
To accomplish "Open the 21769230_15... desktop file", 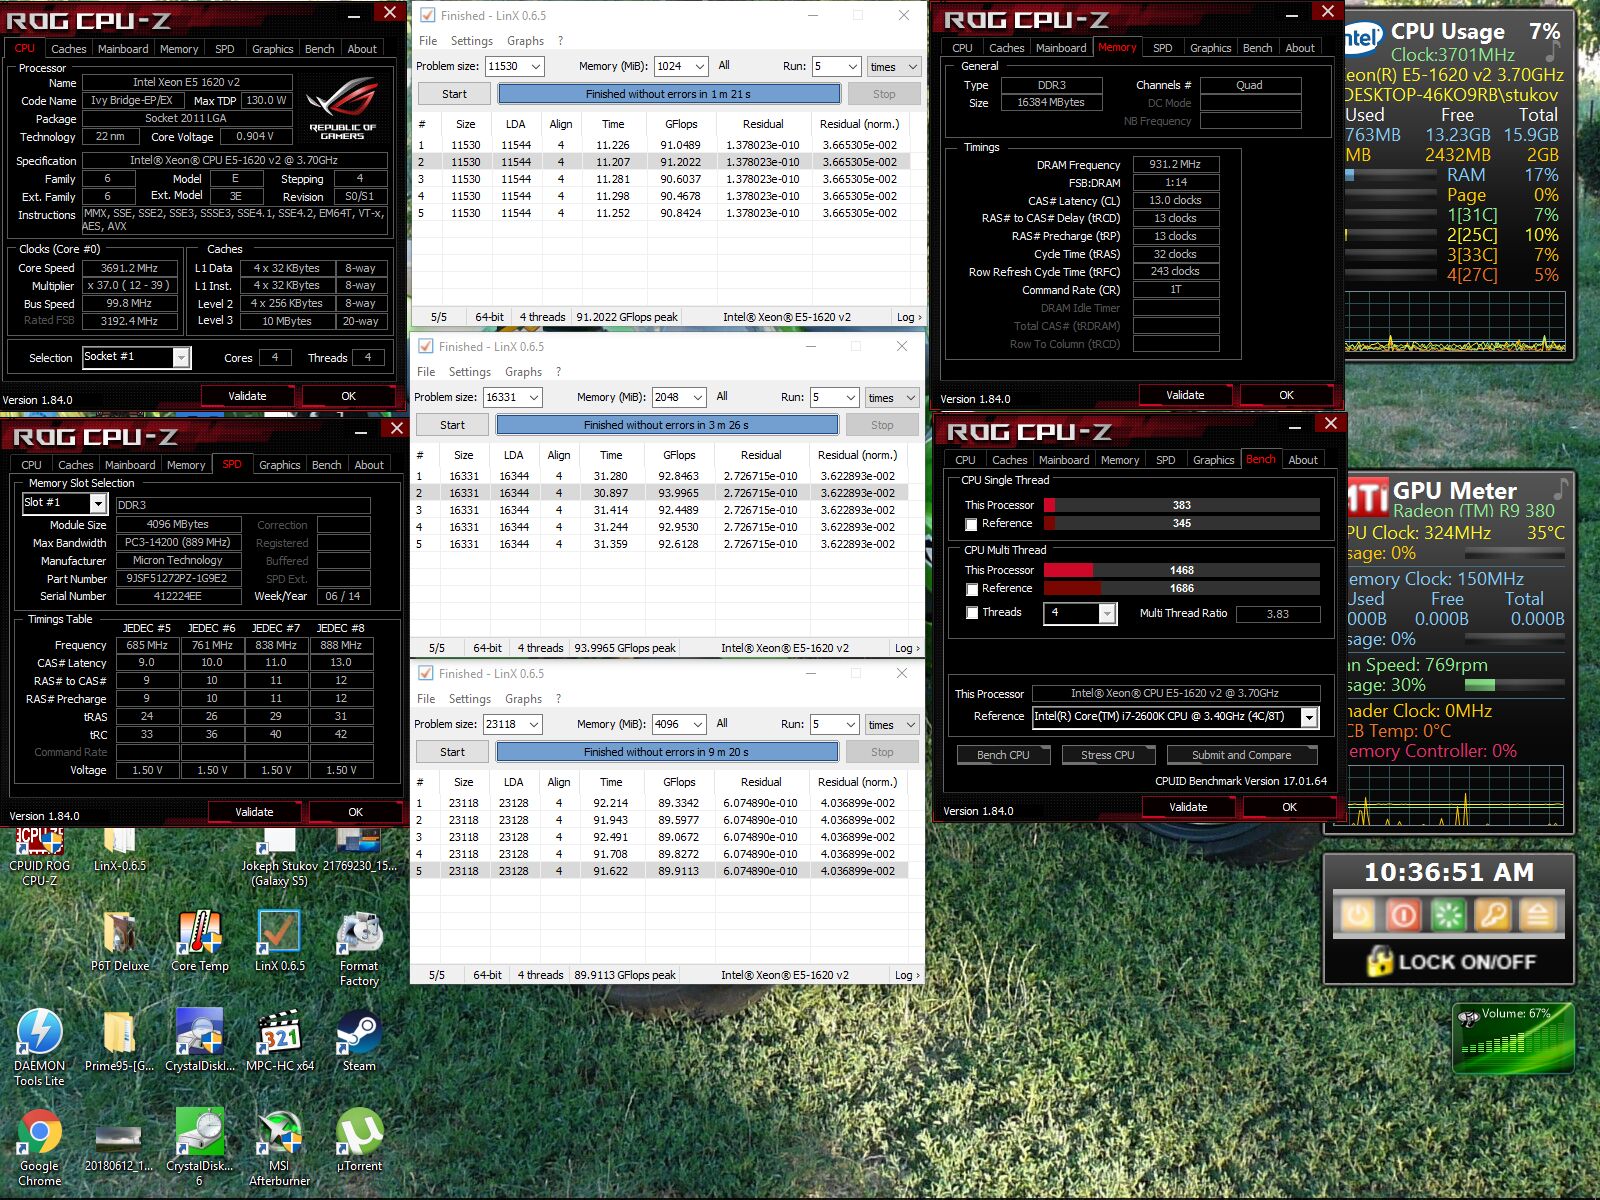I will point(359,851).
